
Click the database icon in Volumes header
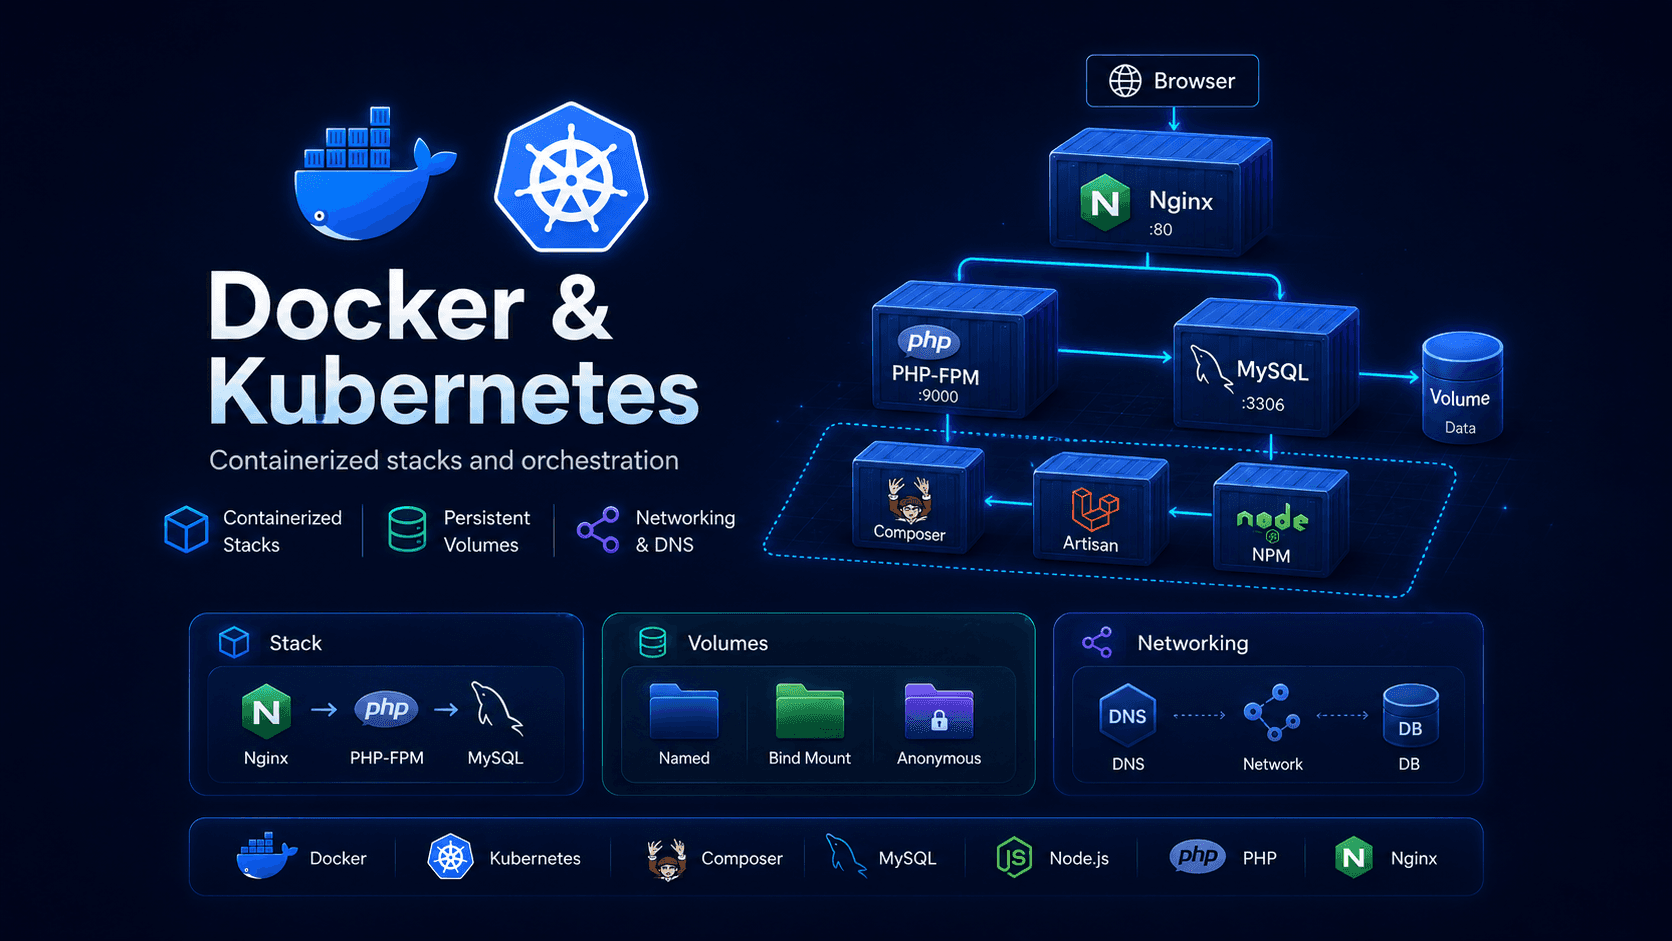653,642
